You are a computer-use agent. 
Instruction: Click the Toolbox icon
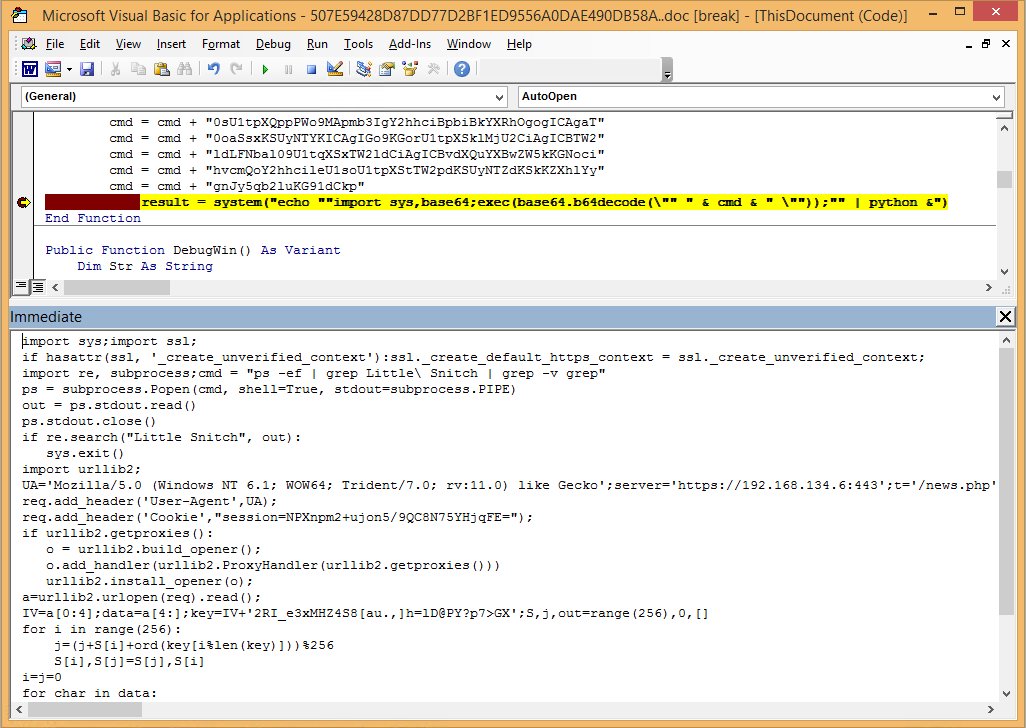click(x=433, y=69)
